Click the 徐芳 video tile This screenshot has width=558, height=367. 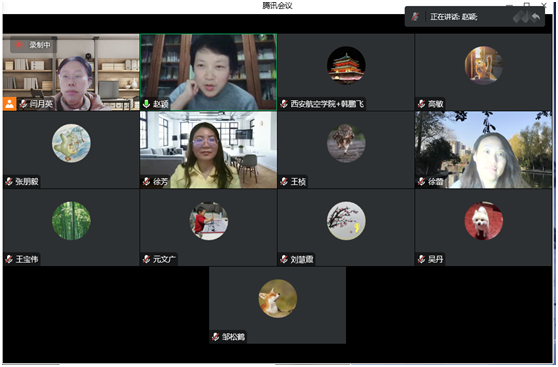point(208,150)
